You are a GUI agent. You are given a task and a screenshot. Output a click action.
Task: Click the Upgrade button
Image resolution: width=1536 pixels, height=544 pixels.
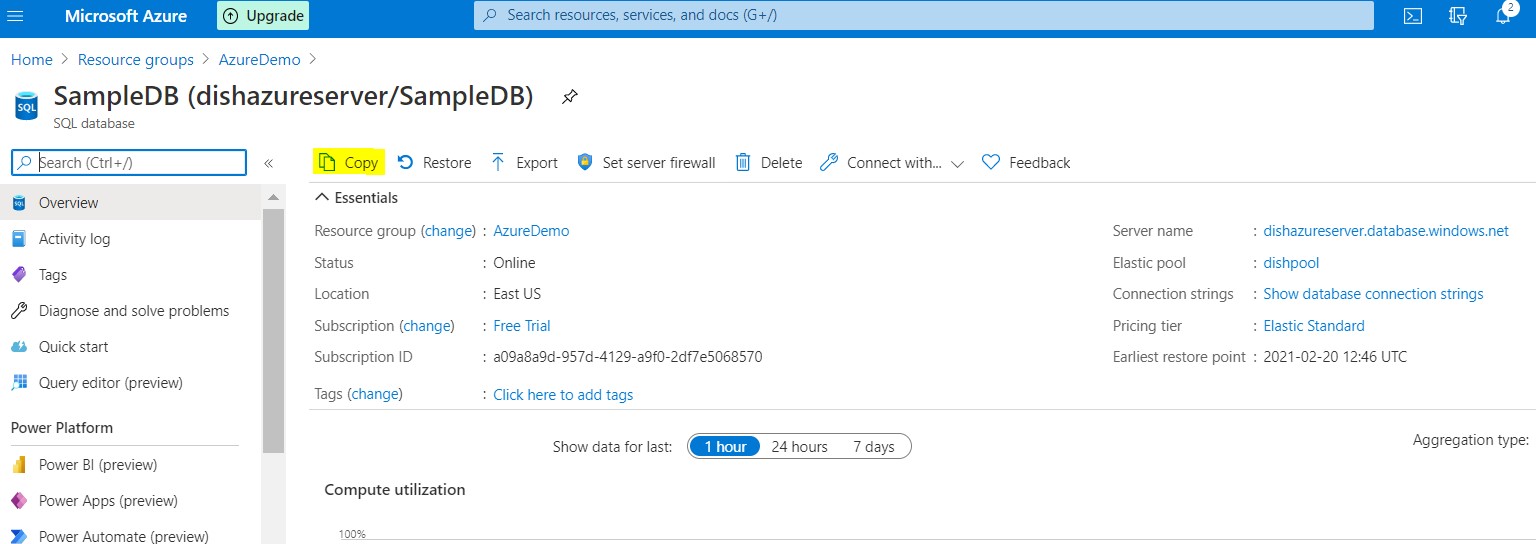pos(263,16)
